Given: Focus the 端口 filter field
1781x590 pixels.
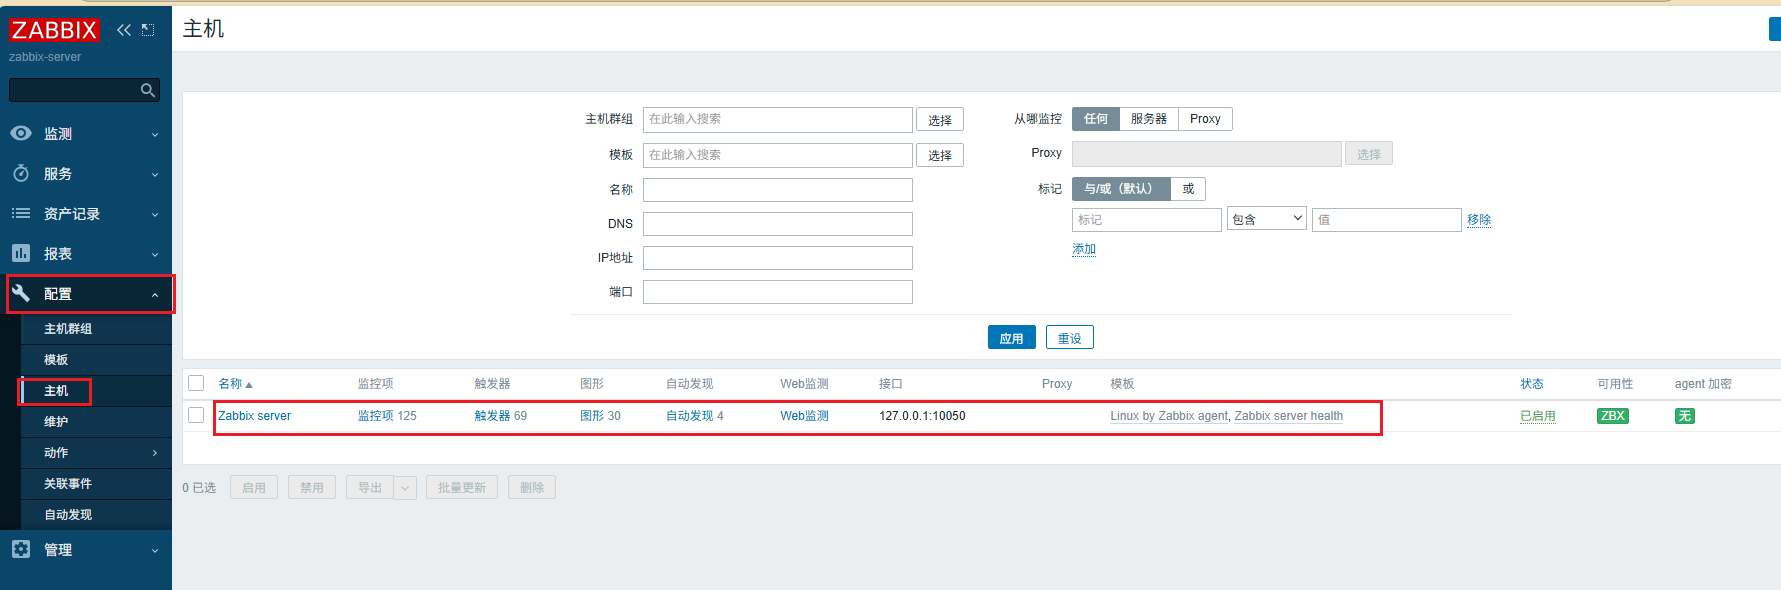Looking at the screenshot, I should pyautogui.click(x=778, y=292).
